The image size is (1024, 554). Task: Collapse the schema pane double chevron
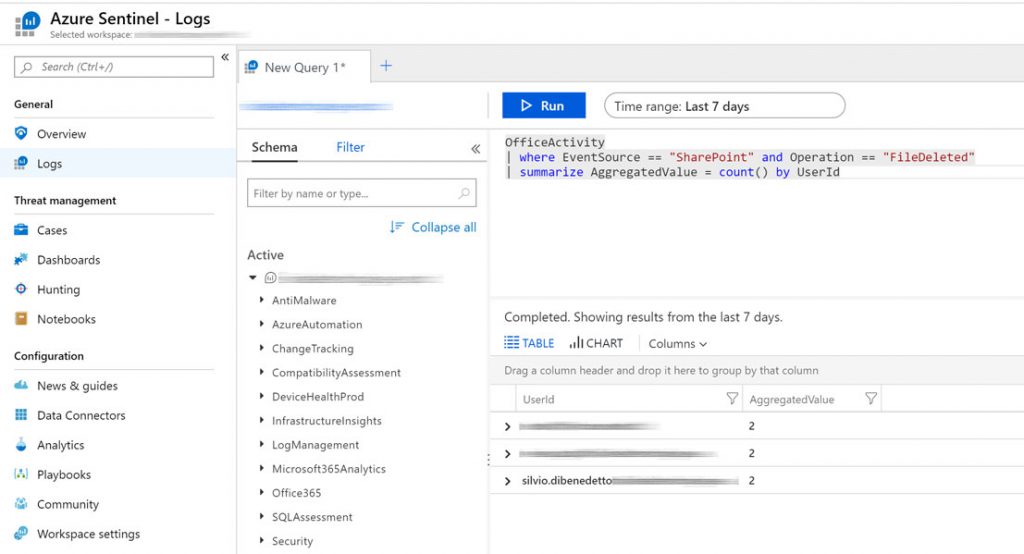click(x=475, y=148)
